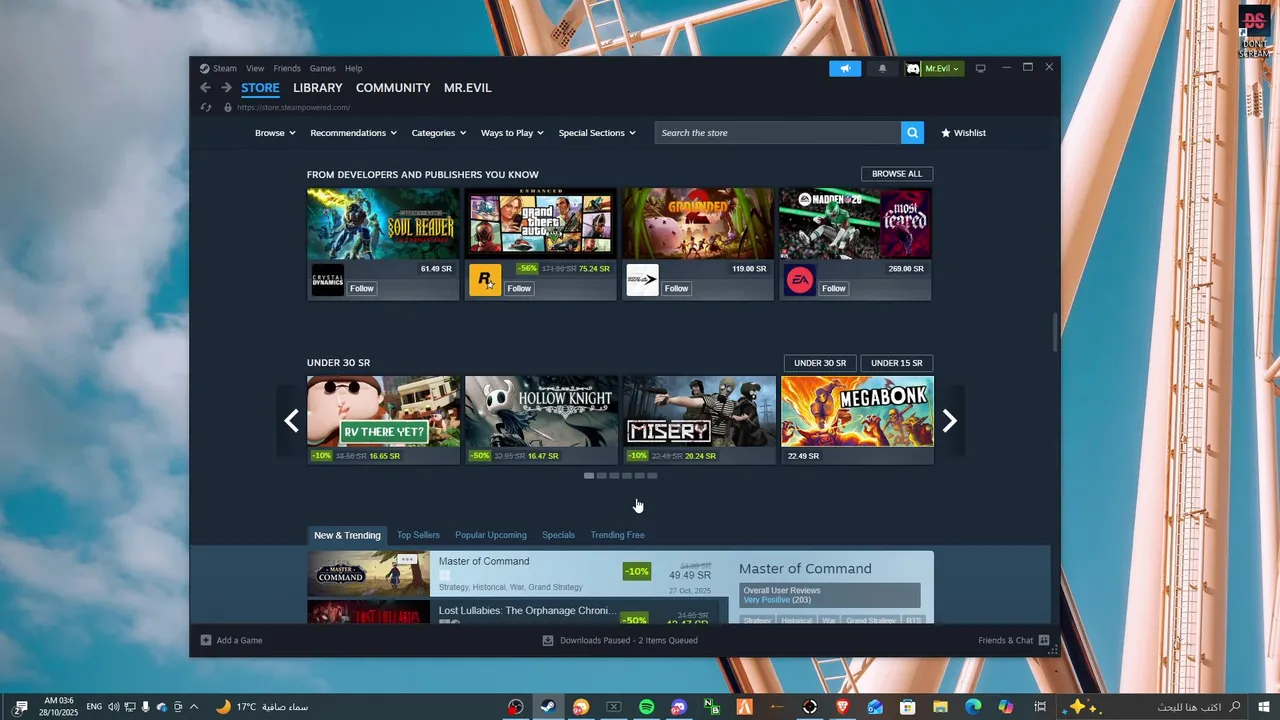Click the Add a Game plus icon
1280x720 pixels.
click(x=206, y=640)
